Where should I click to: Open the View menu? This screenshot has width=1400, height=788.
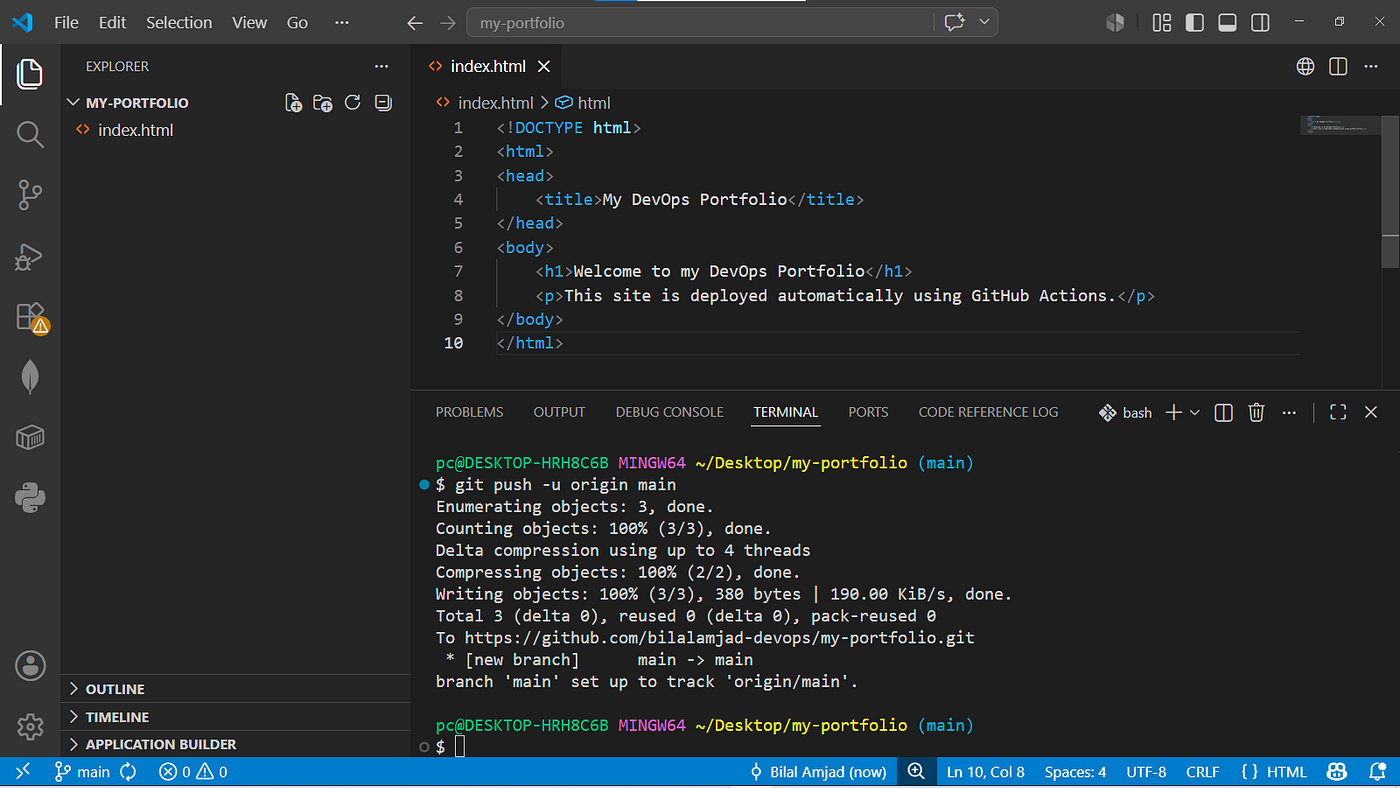coord(249,22)
